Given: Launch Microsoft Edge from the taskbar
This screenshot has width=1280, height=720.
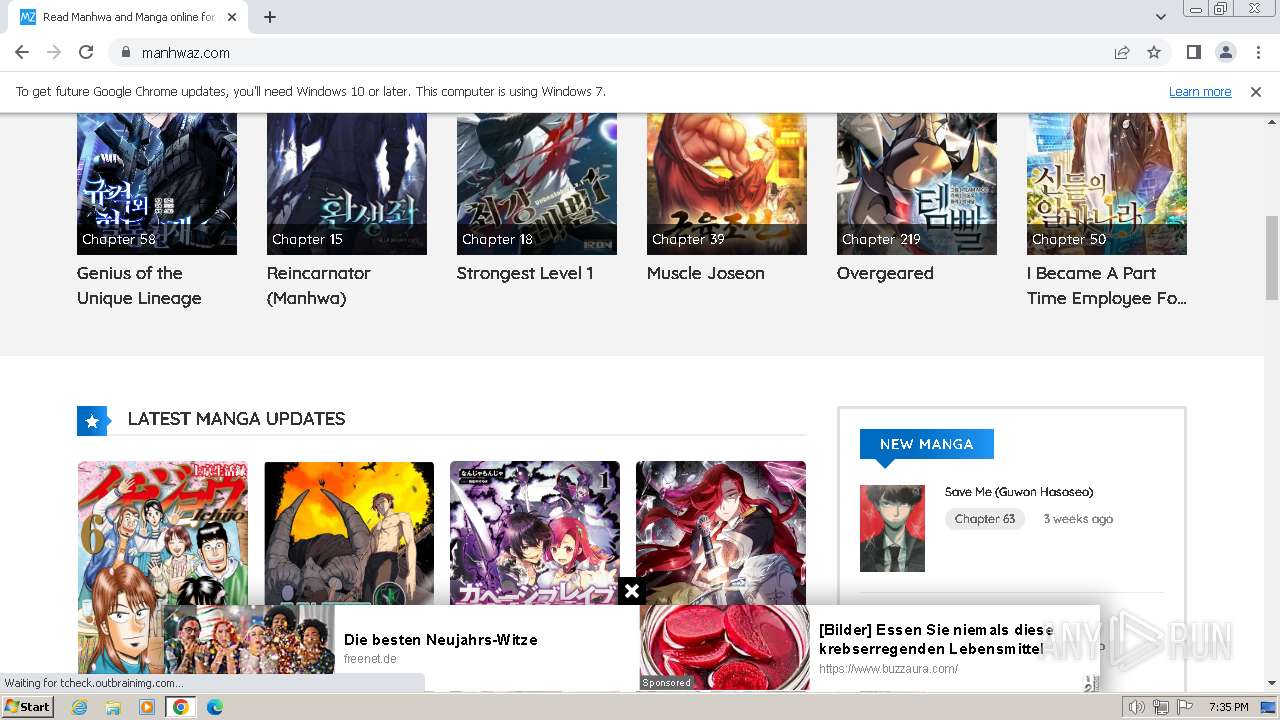Looking at the screenshot, I should point(214,707).
